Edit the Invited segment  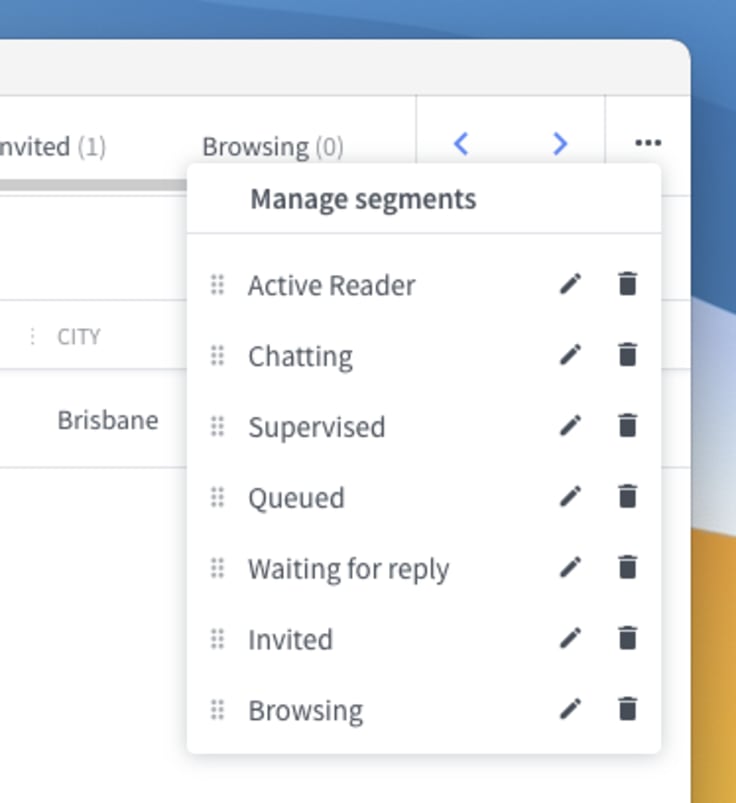click(x=571, y=638)
